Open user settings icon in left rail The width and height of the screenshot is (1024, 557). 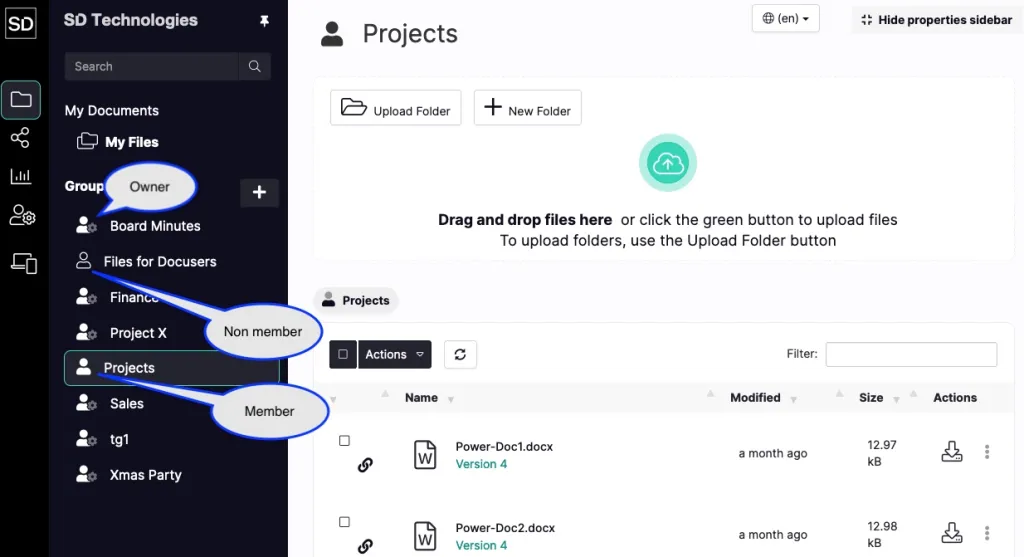coord(22,215)
